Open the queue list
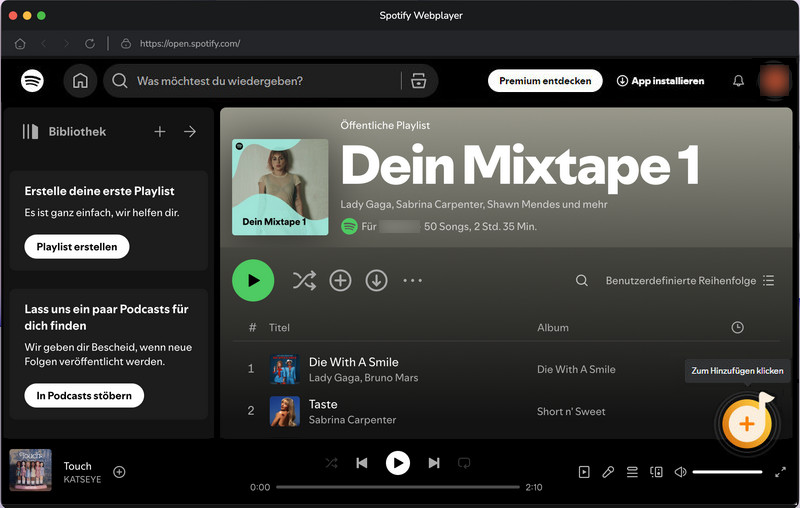The width and height of the screenshot is (800, 508). coord(632,472)
